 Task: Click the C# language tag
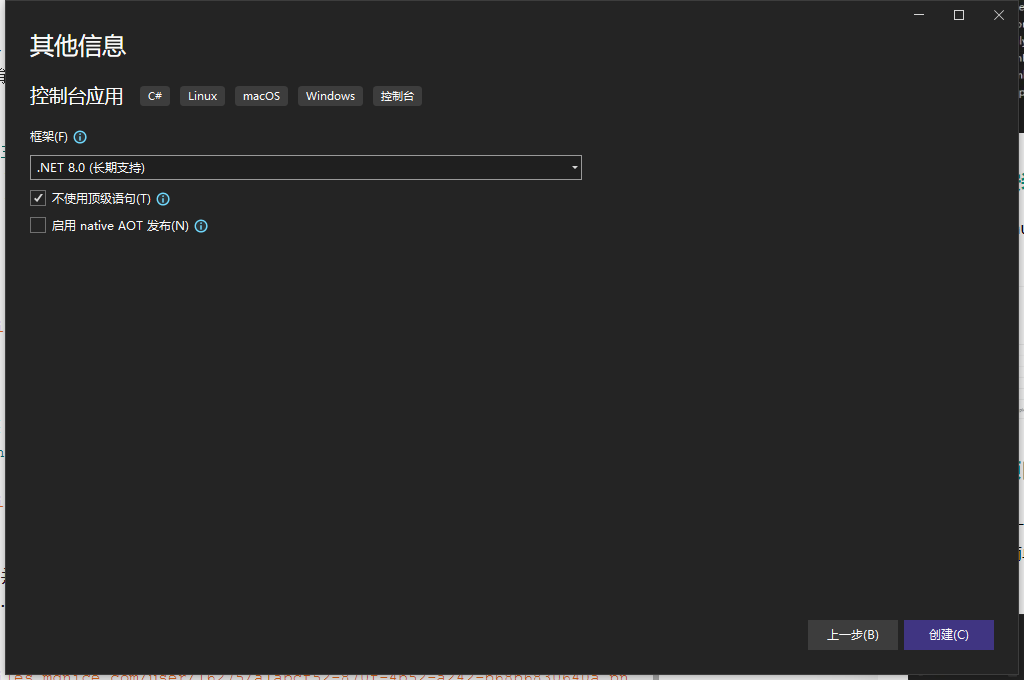[154, 96]
